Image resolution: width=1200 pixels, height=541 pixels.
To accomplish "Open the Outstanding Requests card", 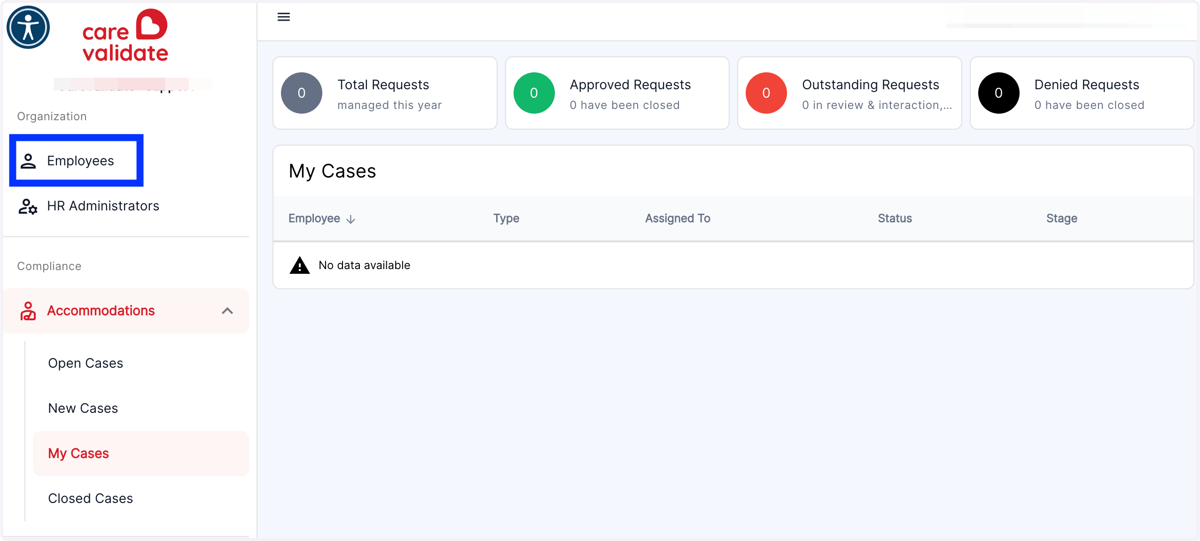I will tap(849, 93).
